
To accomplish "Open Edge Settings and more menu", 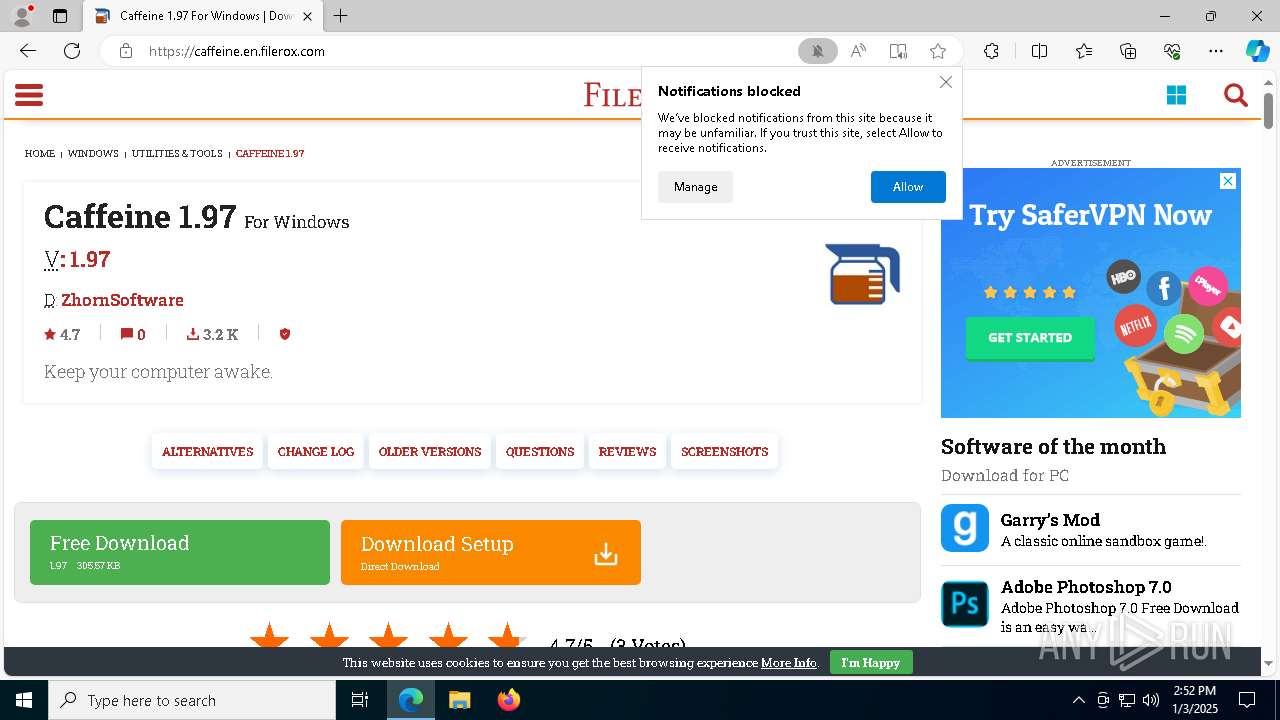I will [1216, 51].
